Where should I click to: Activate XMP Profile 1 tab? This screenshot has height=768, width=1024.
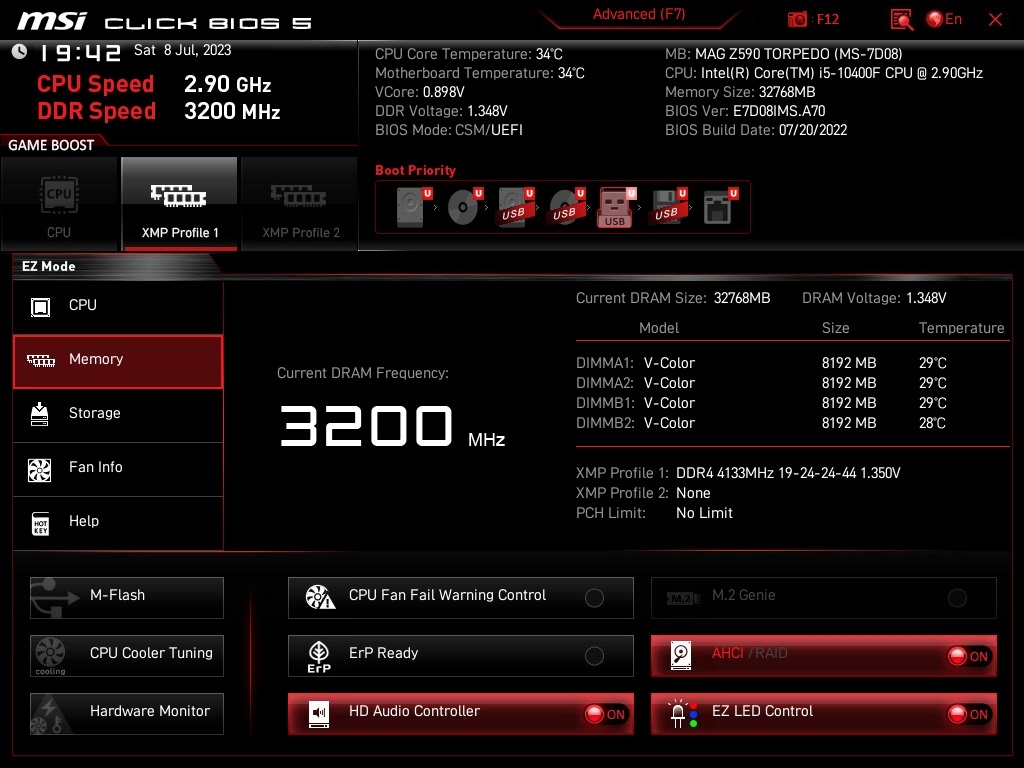[180, 204]
